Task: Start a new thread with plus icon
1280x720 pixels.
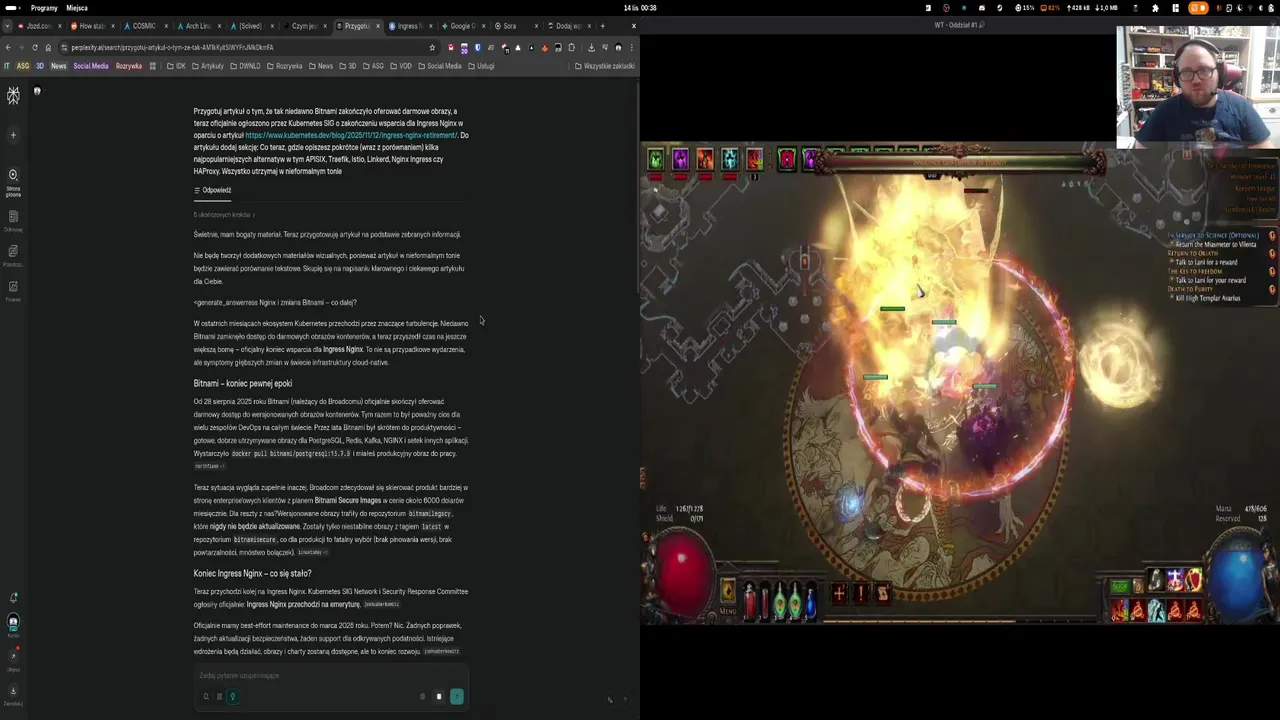Action: (x=13, y=135)
